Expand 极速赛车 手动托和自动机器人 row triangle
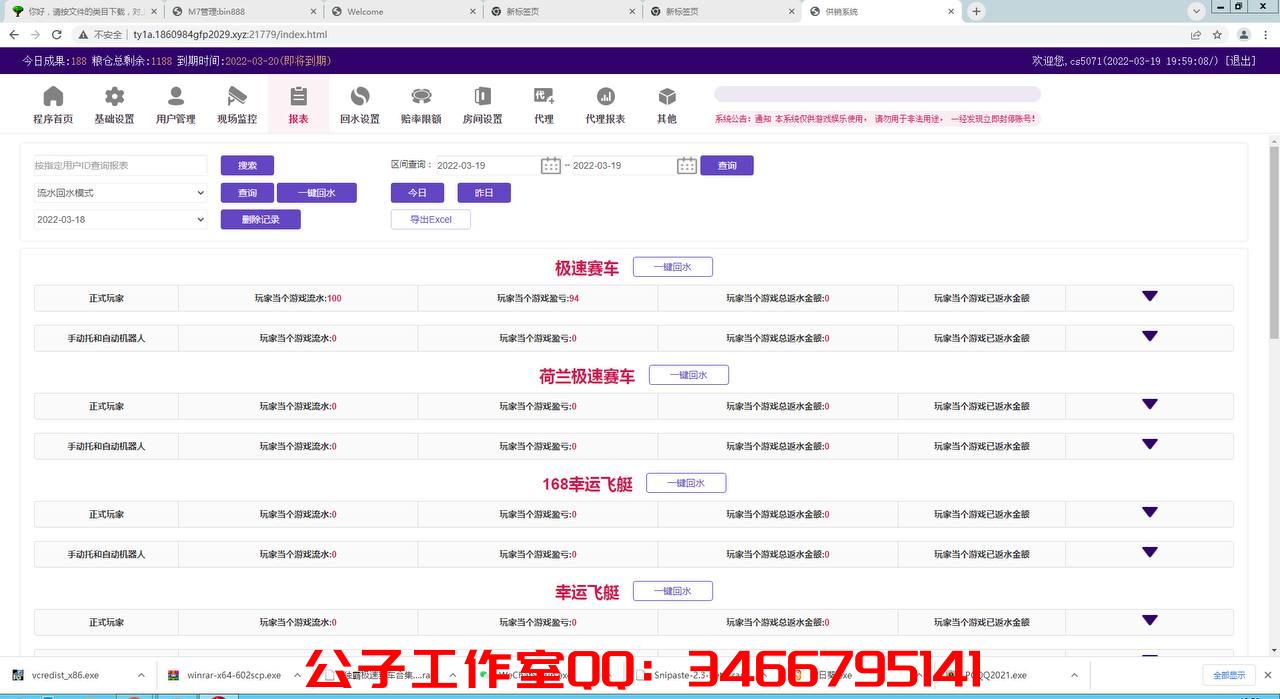 pos(1150,336)
